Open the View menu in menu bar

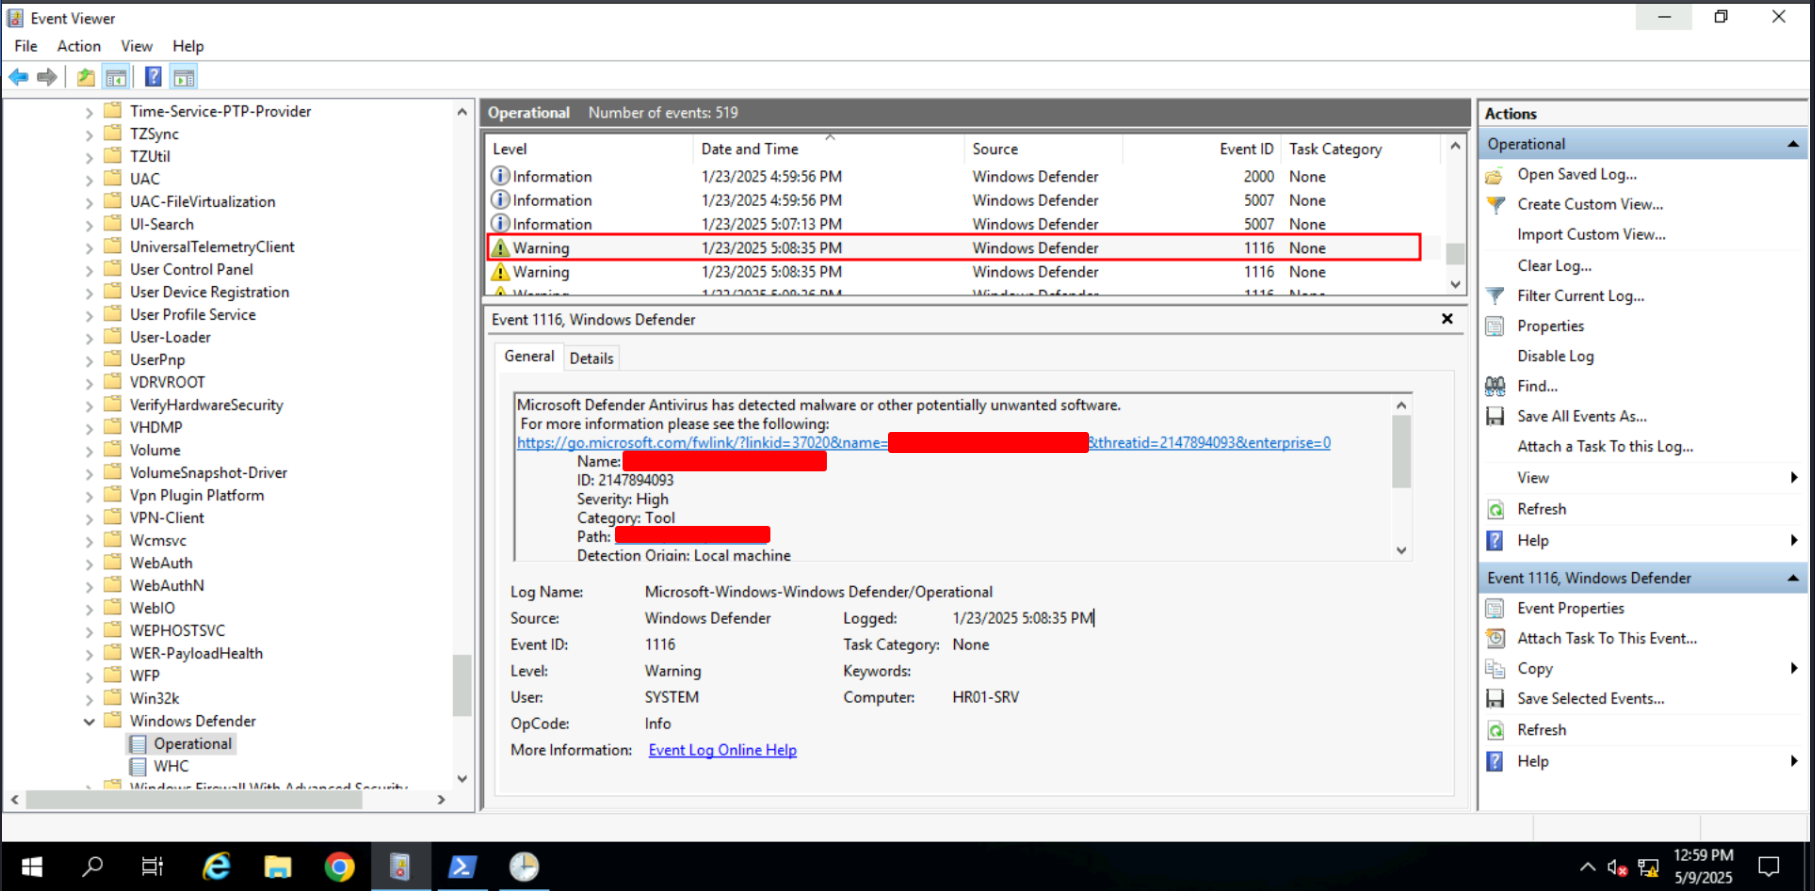[137, 46]
